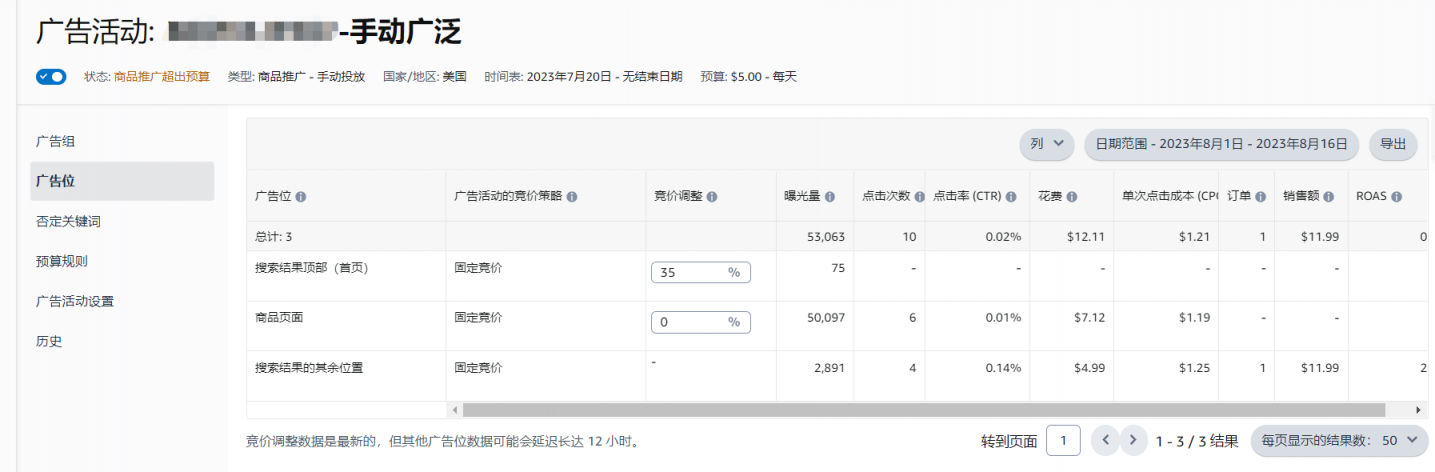
Task: Click the 导出 export button
Action: pyautogui.click(x=1393, y=144)
